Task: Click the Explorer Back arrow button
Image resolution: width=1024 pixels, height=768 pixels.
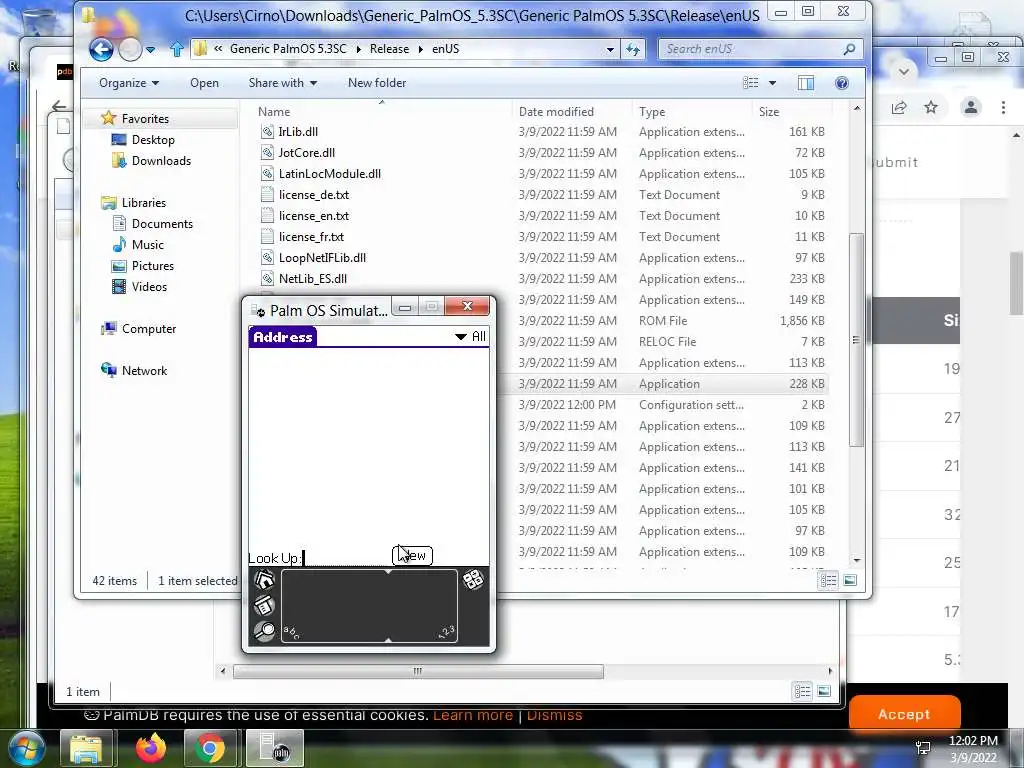Action: tap(101, 49)
